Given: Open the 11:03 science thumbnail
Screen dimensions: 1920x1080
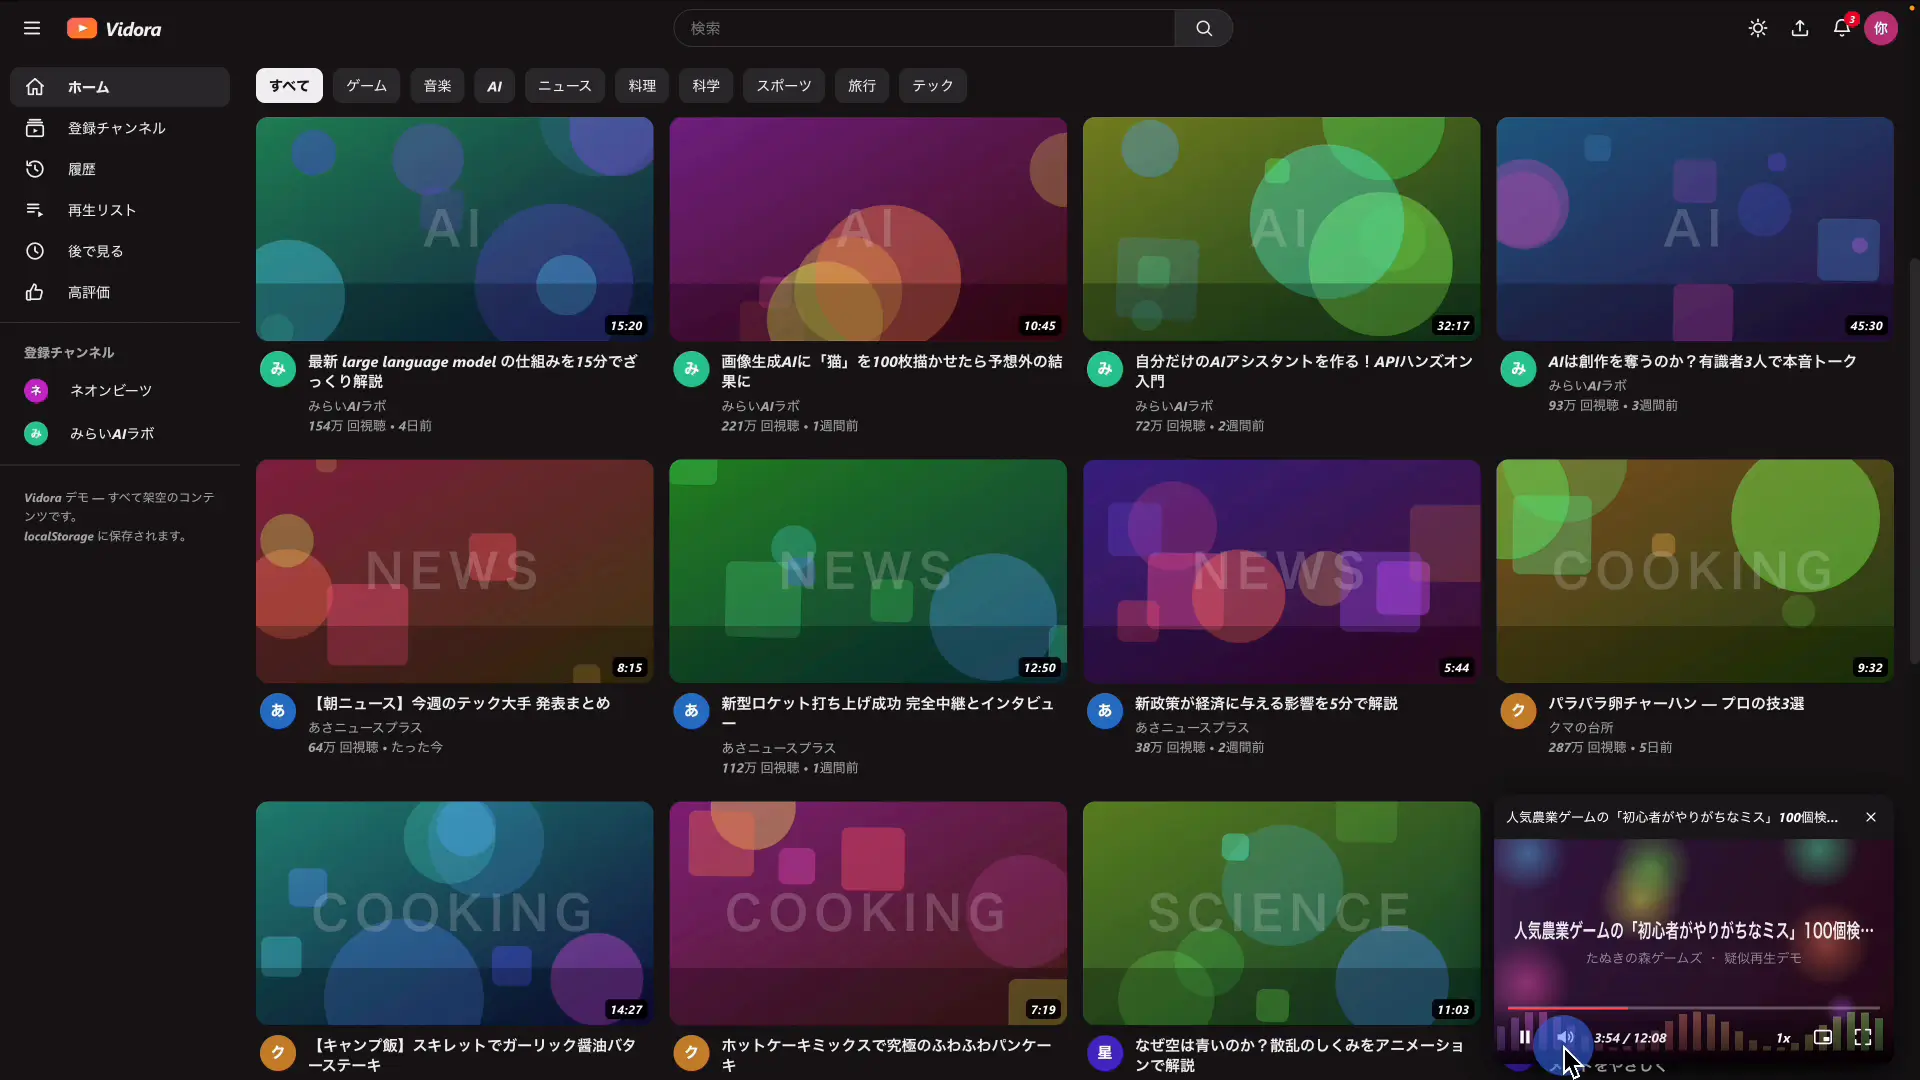Looking at the screenshot, I should click(1282, 913).
